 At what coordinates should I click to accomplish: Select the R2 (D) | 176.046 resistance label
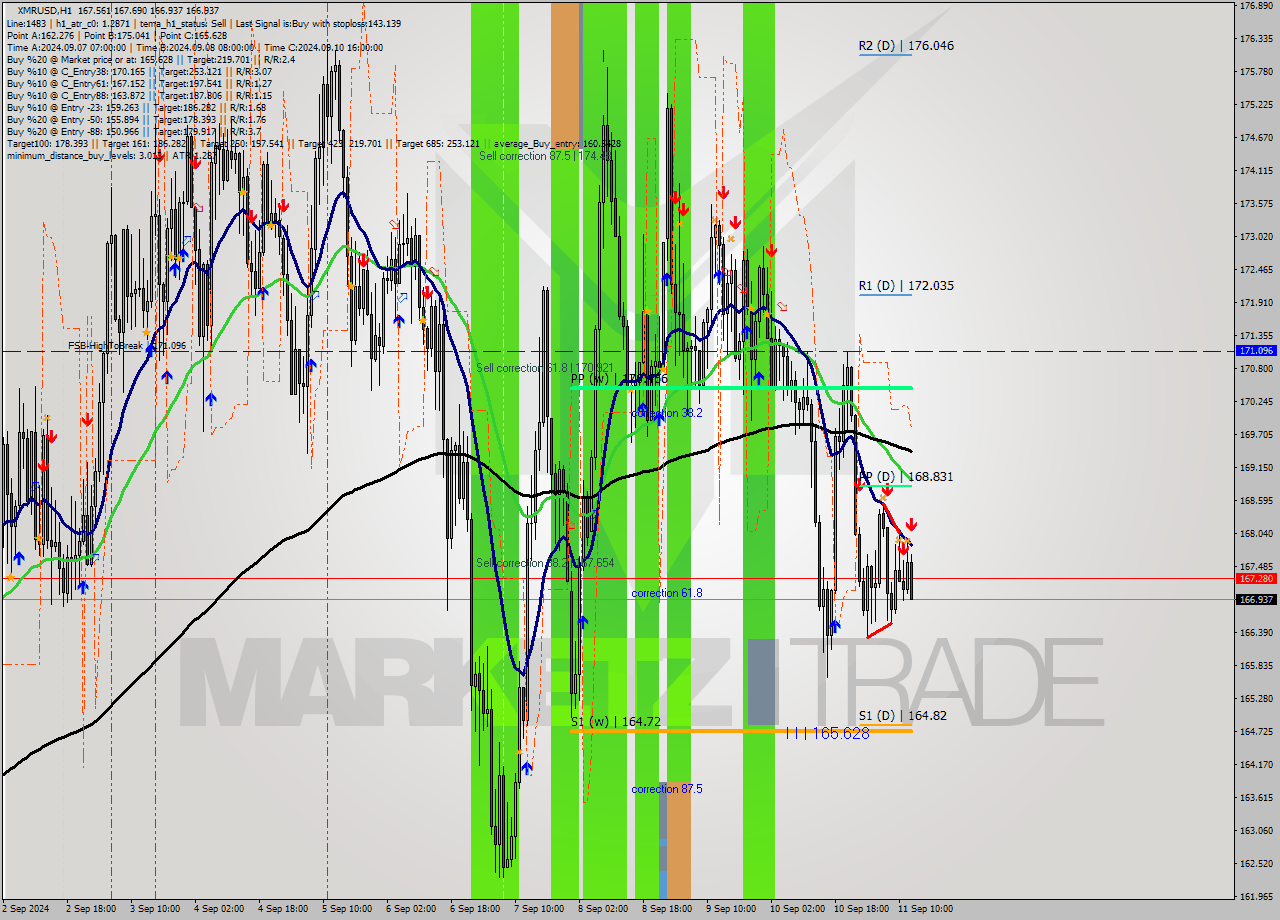coord(905,45)
